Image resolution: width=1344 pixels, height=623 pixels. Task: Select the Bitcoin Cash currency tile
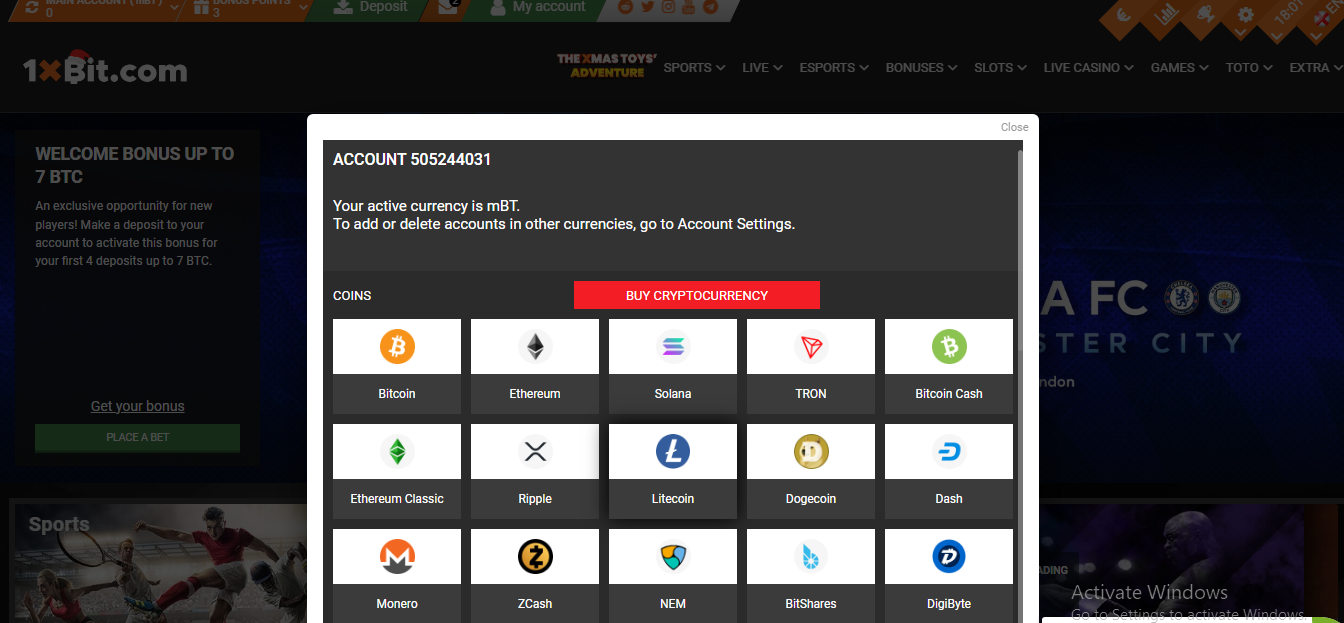coord(948,365)
